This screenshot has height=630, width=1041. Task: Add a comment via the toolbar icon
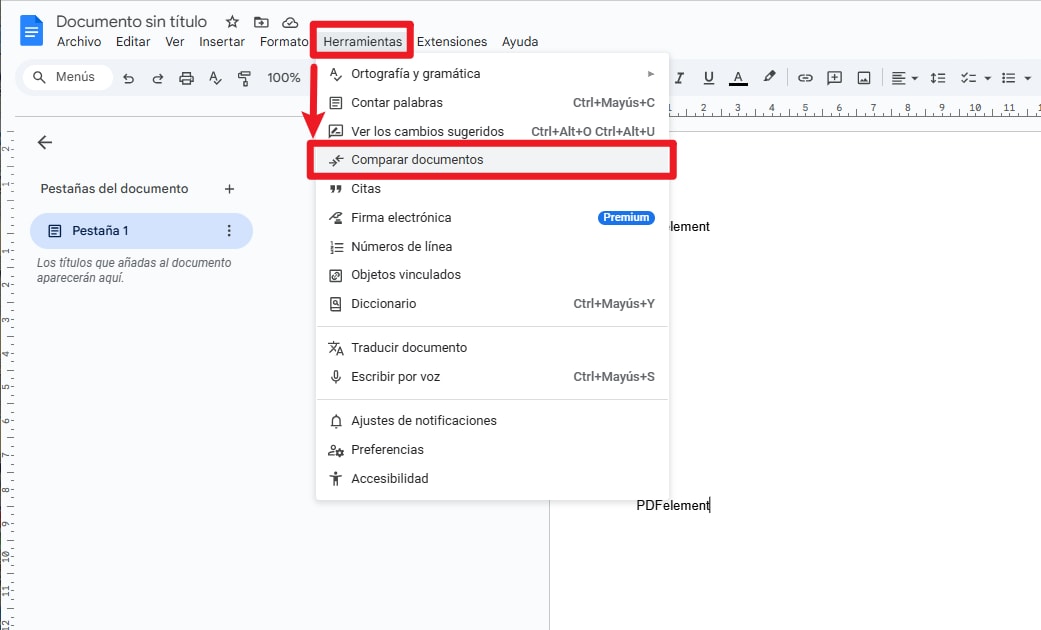click(x=834, y=77)
